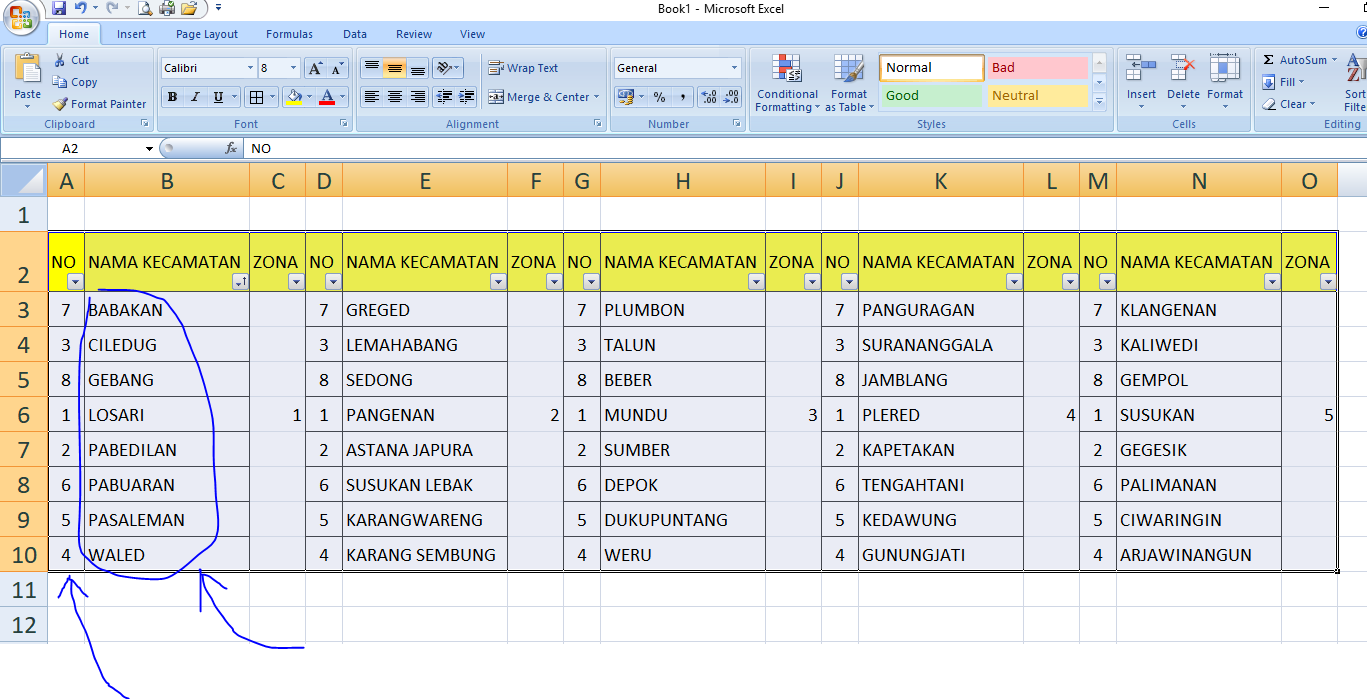Toggle Center horizontal alignment
This screenshot has height=699, width=1367.
pos(395,97)
